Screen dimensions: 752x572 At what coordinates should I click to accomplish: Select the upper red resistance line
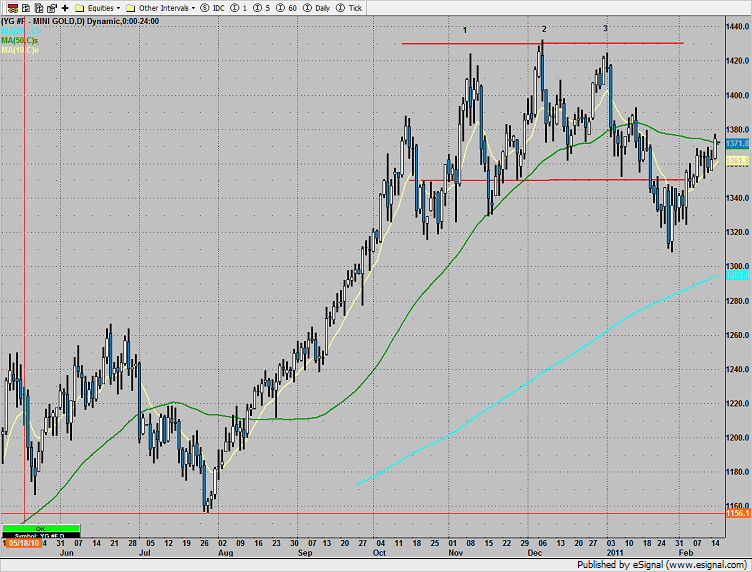(x=542, y=44)
